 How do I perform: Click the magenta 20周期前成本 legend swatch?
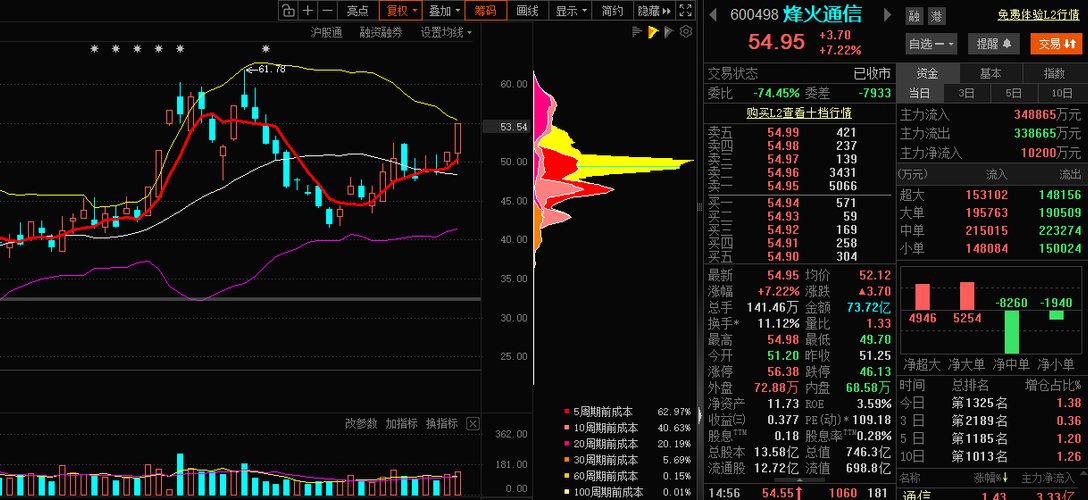coord(567,444)
